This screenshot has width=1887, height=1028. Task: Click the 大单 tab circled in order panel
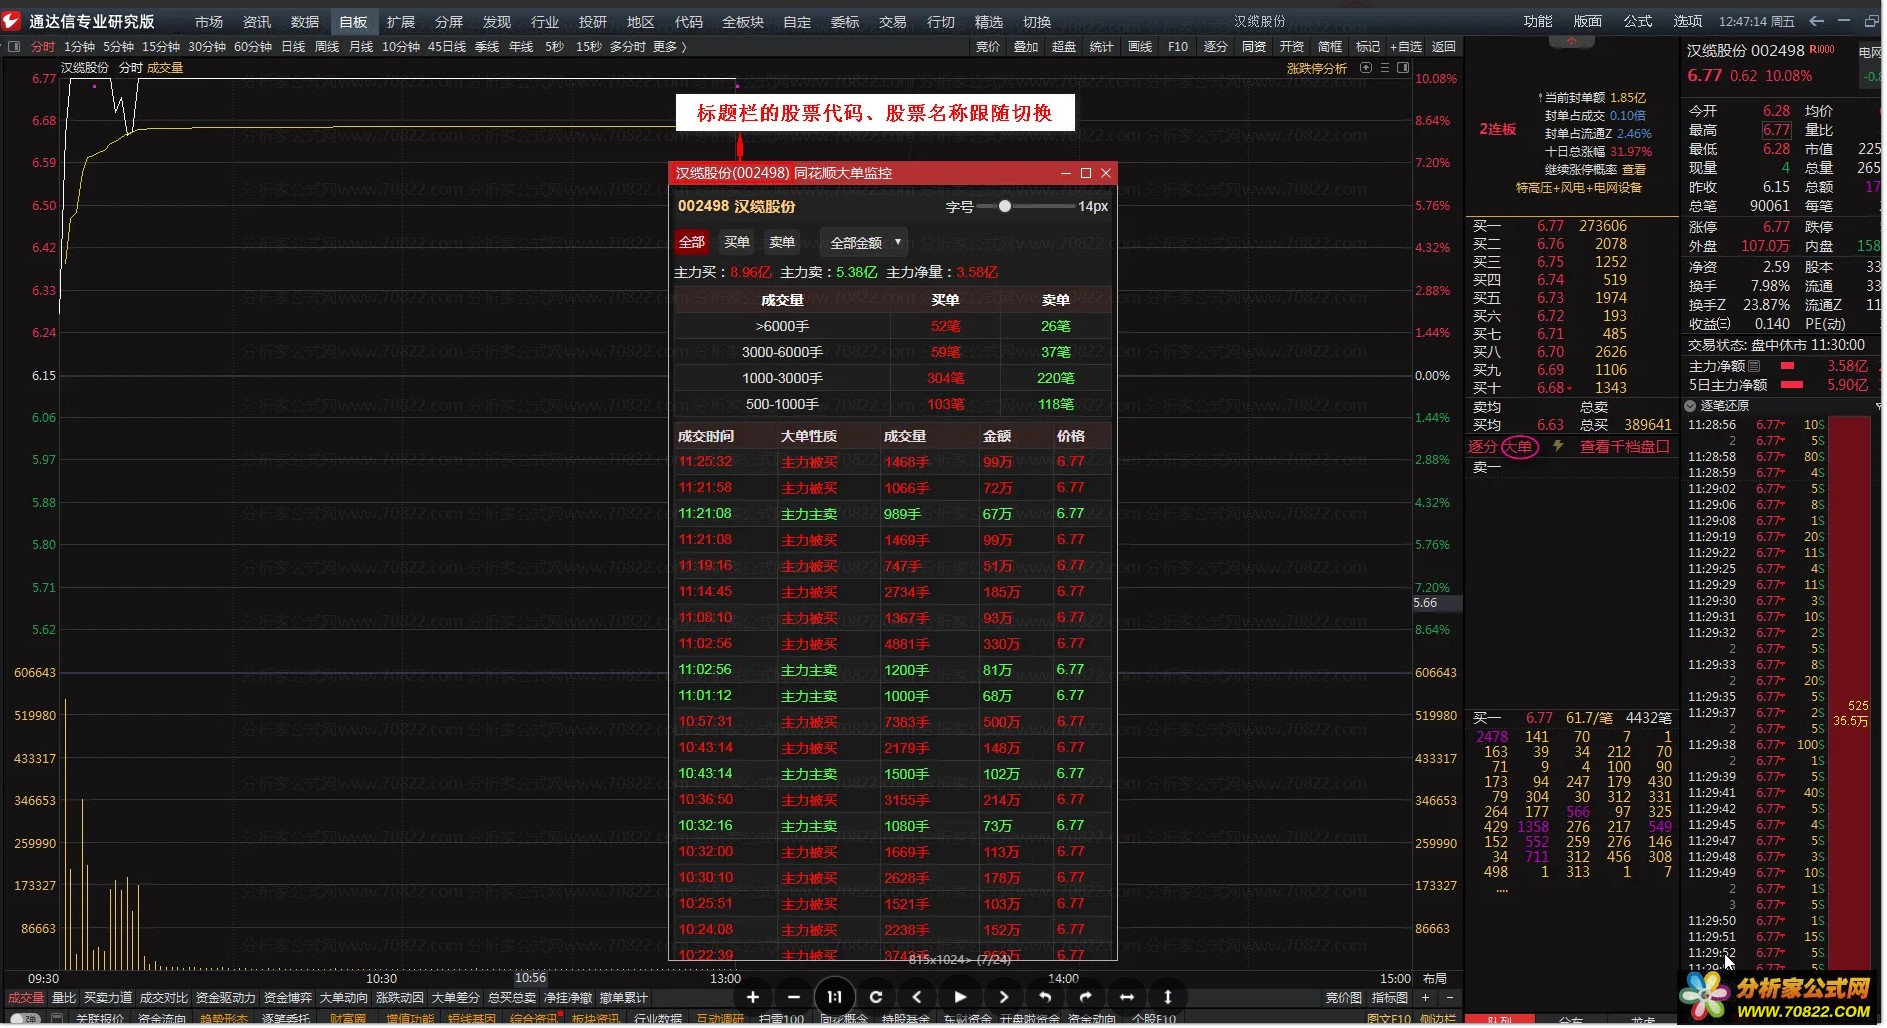pos(1518,447)
